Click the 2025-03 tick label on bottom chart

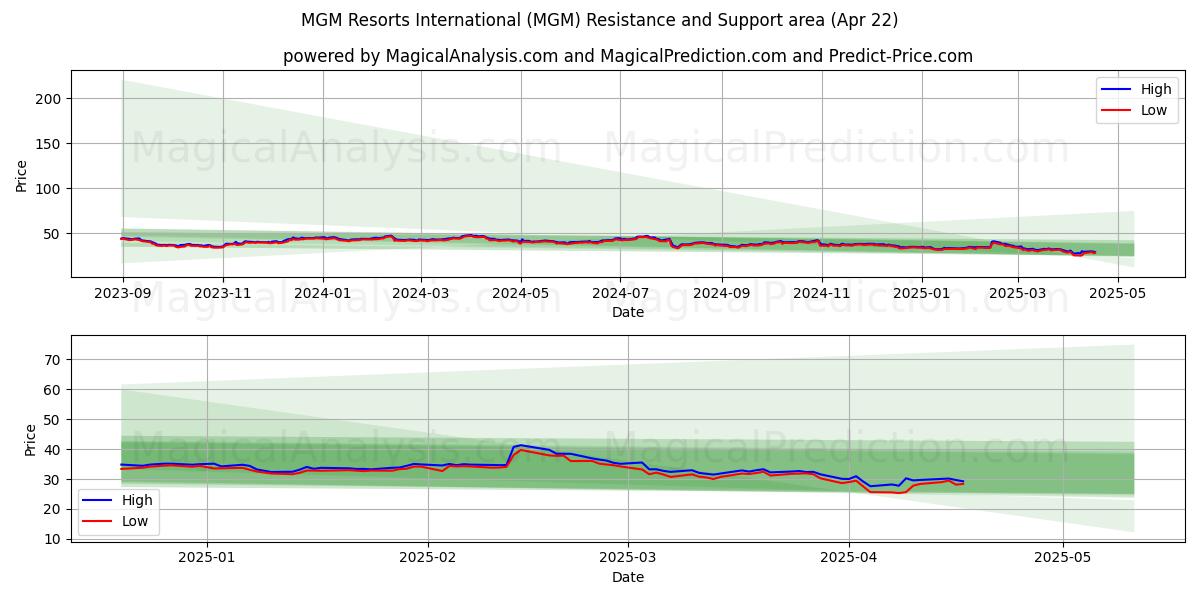628,558
